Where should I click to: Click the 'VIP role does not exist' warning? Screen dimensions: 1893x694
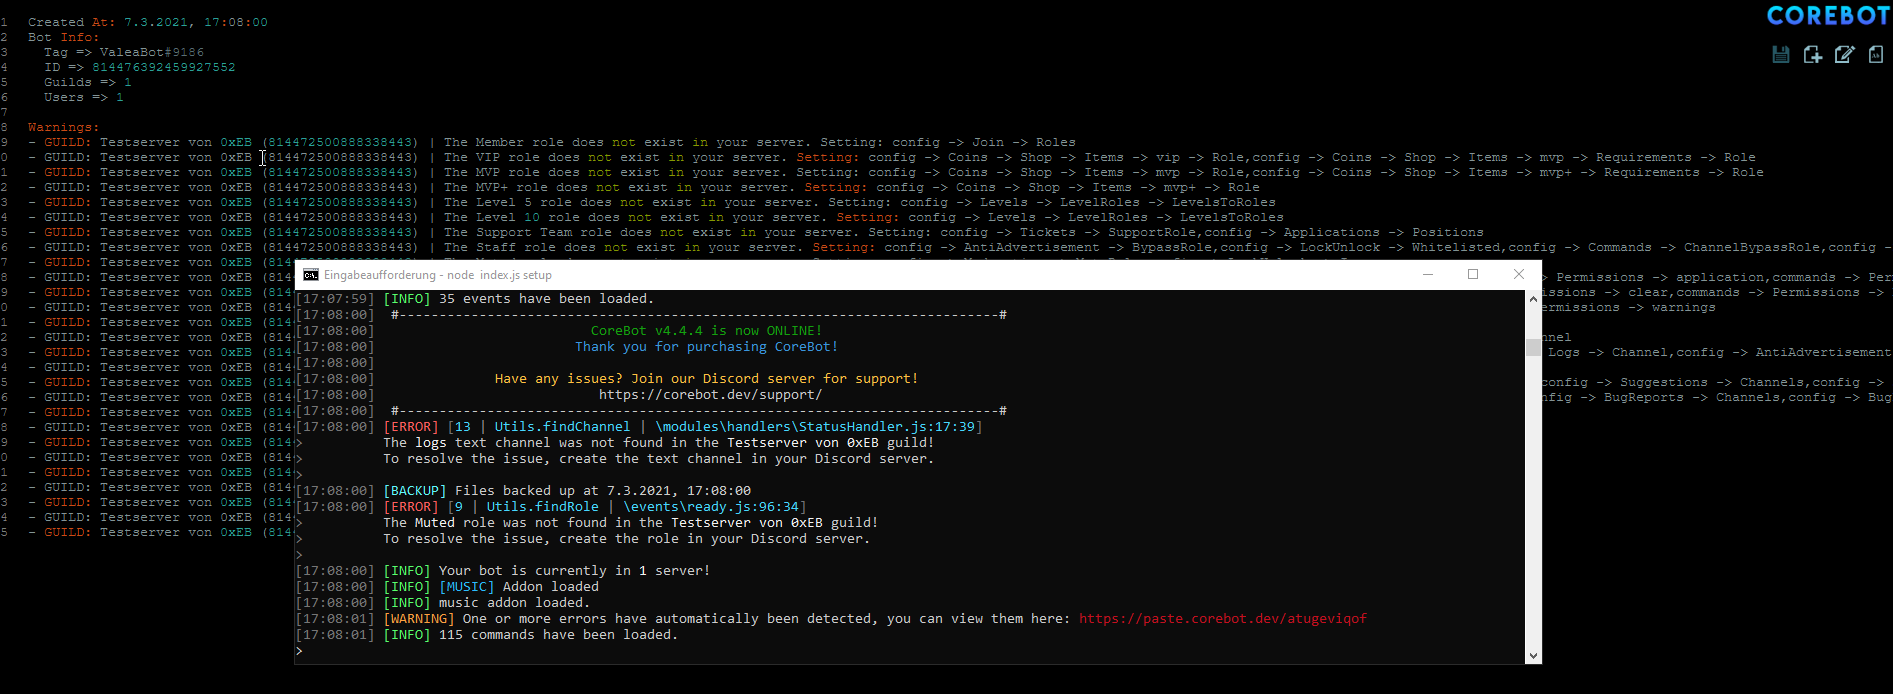[892, 157]
